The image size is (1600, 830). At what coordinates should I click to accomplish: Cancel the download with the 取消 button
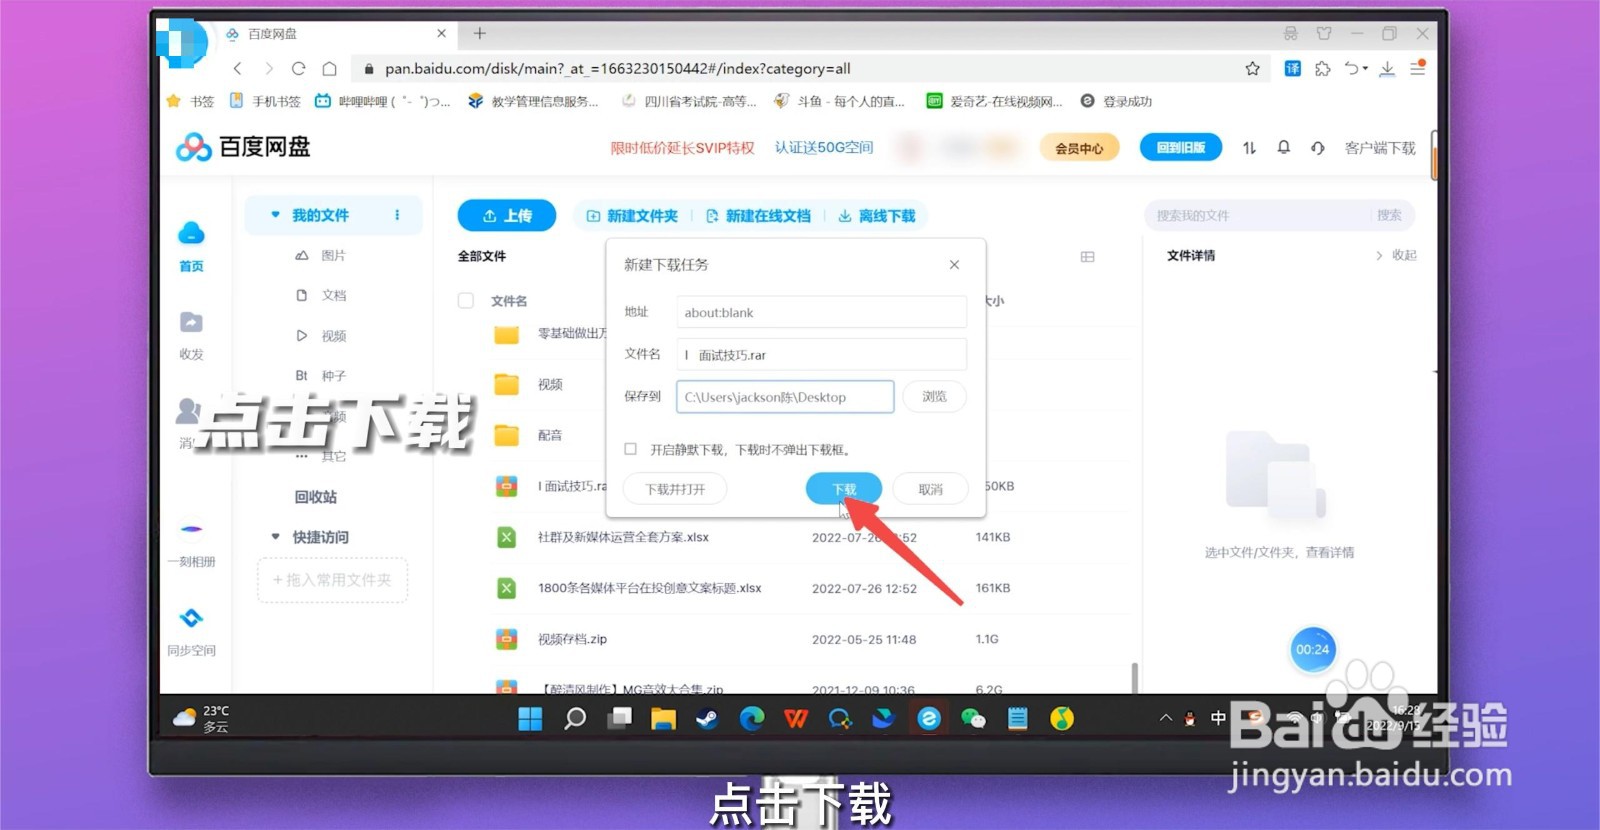(930, 489)
